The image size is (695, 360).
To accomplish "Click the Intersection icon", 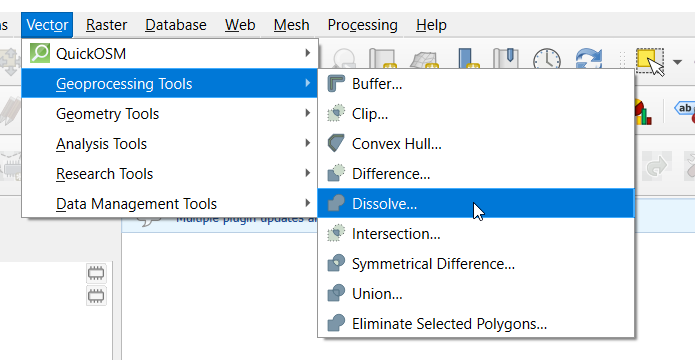I will (336, 234).
